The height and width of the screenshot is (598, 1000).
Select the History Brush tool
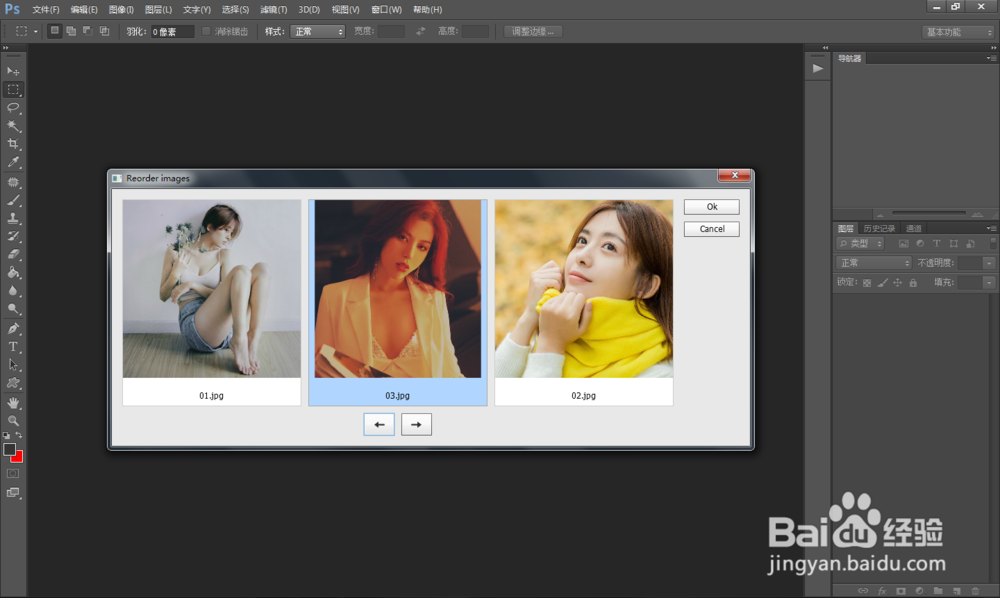[x=13, y=236]
